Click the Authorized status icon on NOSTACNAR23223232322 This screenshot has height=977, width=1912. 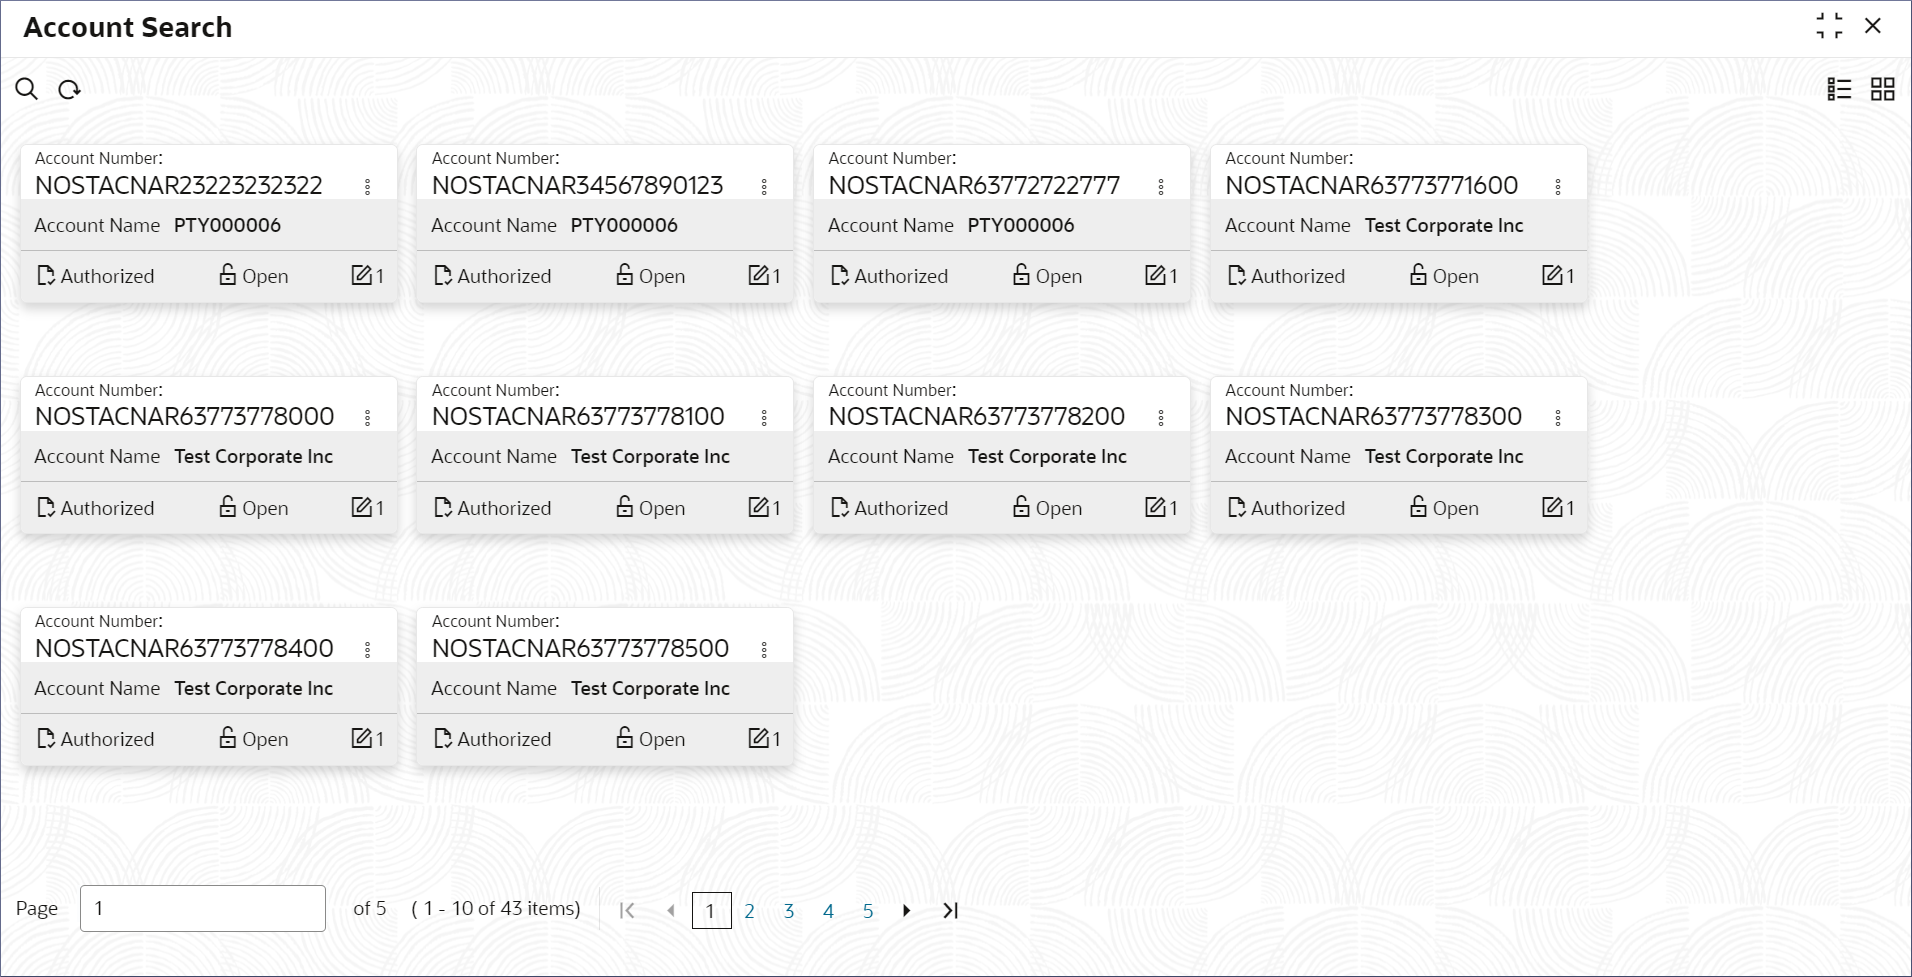click(x=46, y=275)
